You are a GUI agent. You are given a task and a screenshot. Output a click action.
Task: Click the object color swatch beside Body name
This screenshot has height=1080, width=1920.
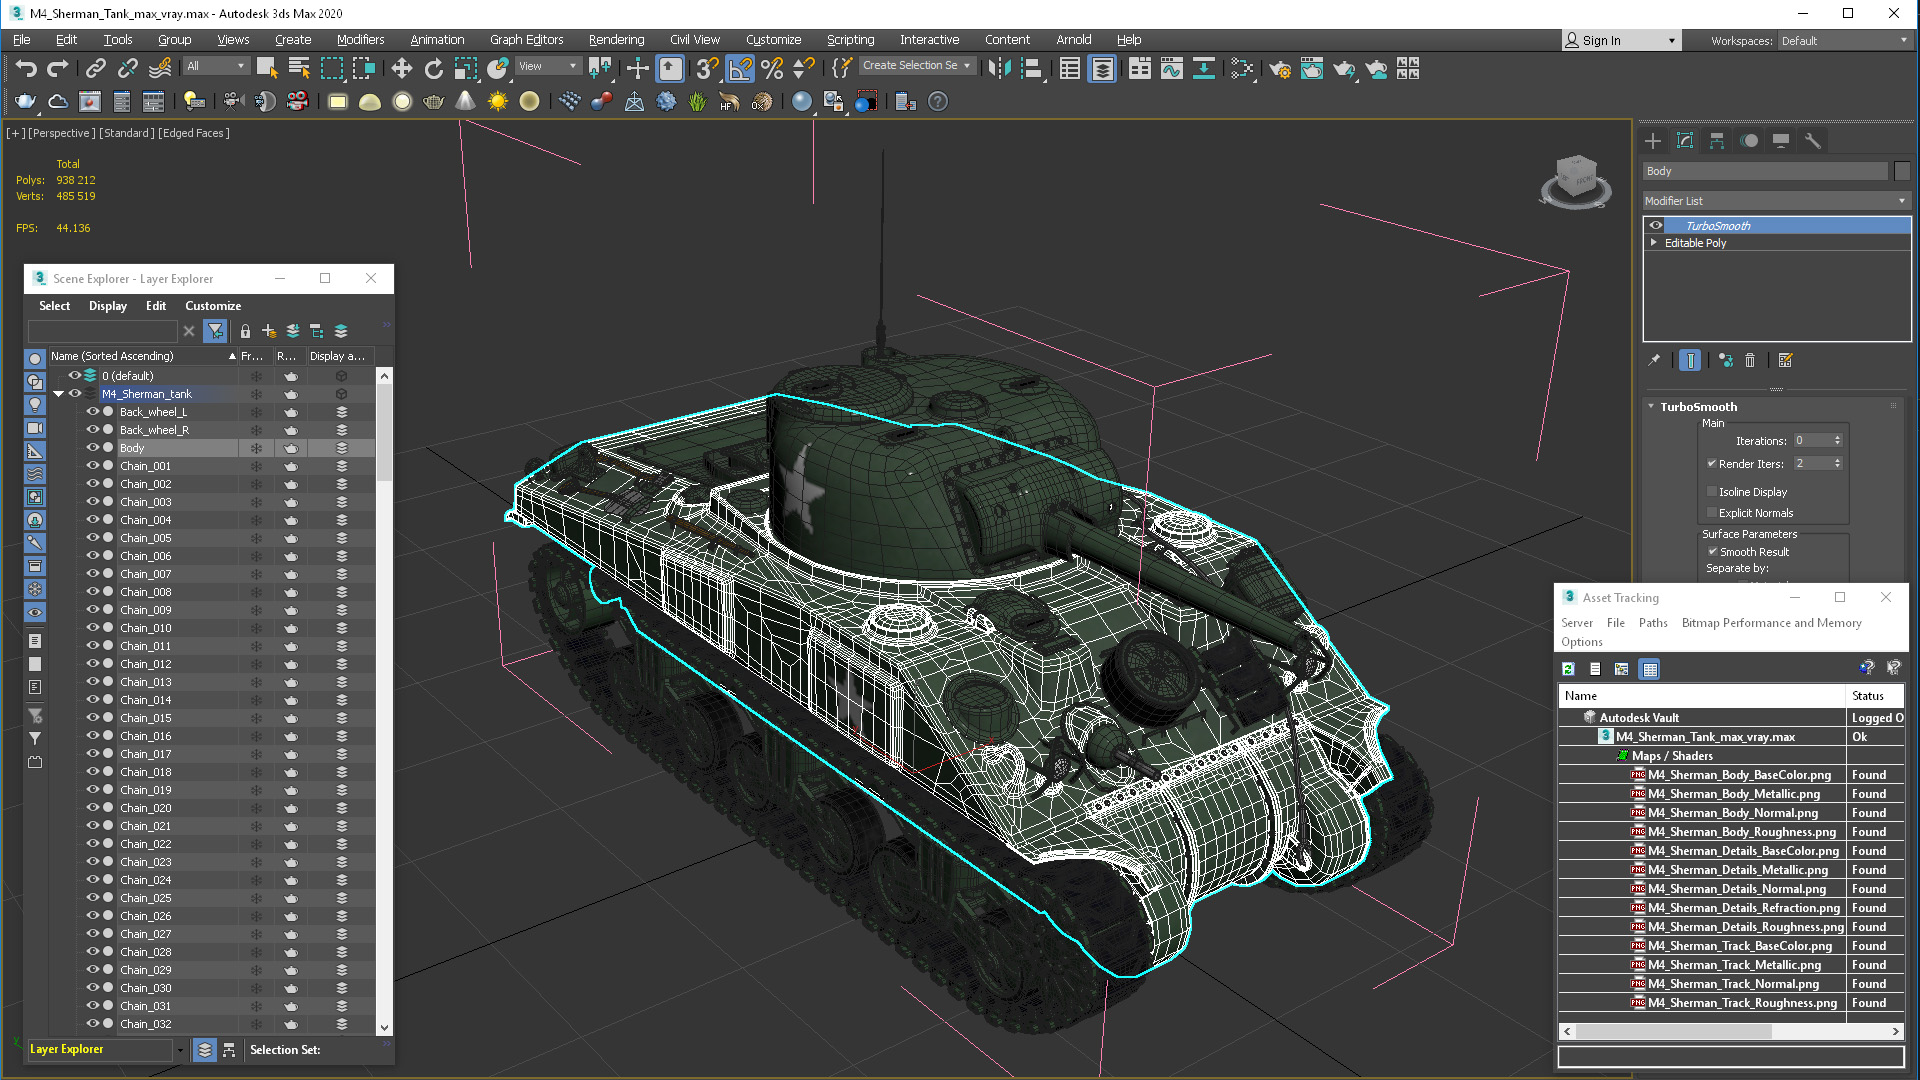tap(1901, 171)
